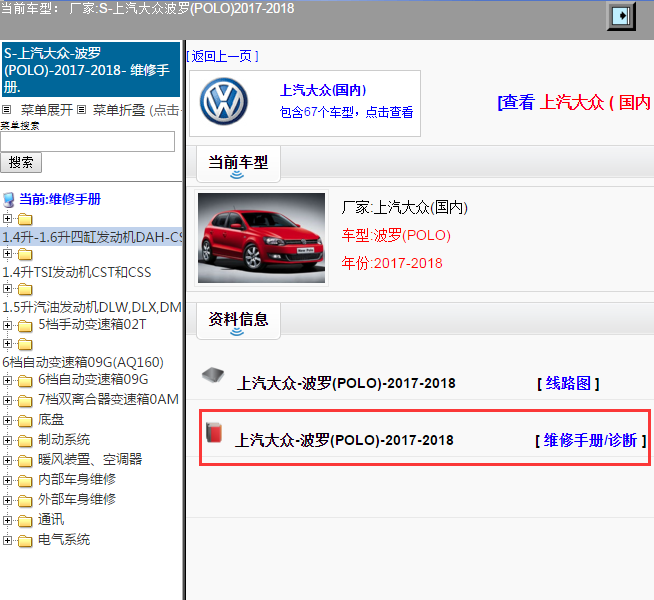Click folder icon above 1.4升TSI发动机CST和CSS
Screen dimensions: 654x600
[x=25, y=254]
